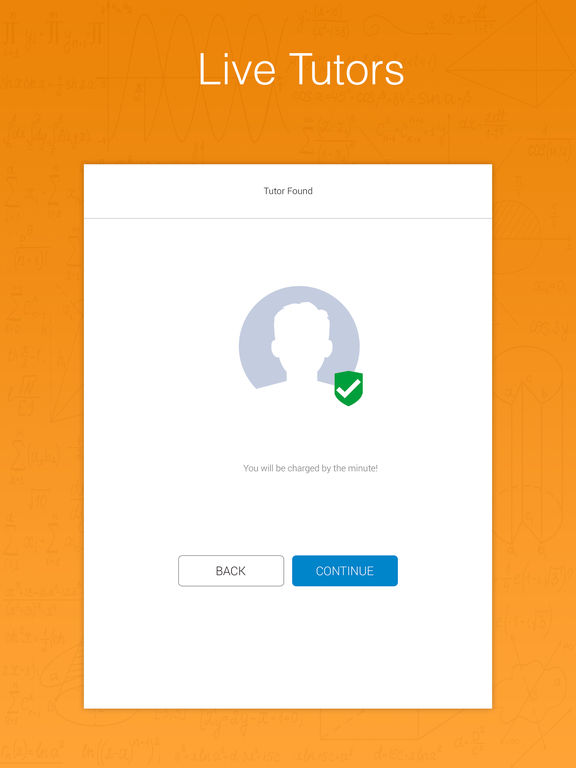Click the divider line beneath Tutor Found
This screenshot has height=768, width=576.
point(288,218)
